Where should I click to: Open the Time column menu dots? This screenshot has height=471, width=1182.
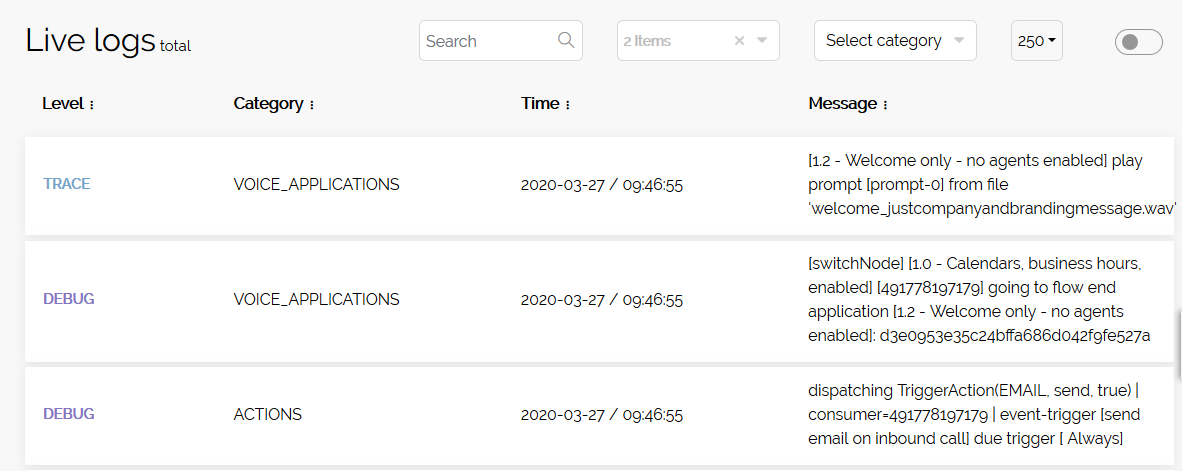click(x=568, y=106)
